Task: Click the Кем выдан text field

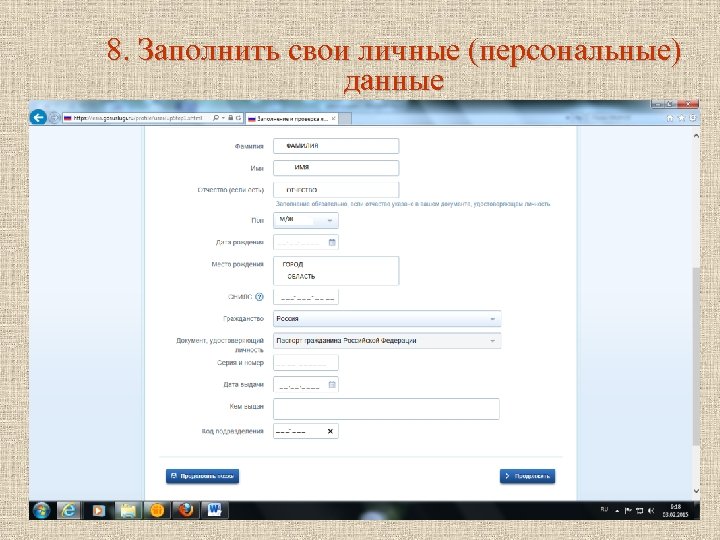Action: pos(386,409)
